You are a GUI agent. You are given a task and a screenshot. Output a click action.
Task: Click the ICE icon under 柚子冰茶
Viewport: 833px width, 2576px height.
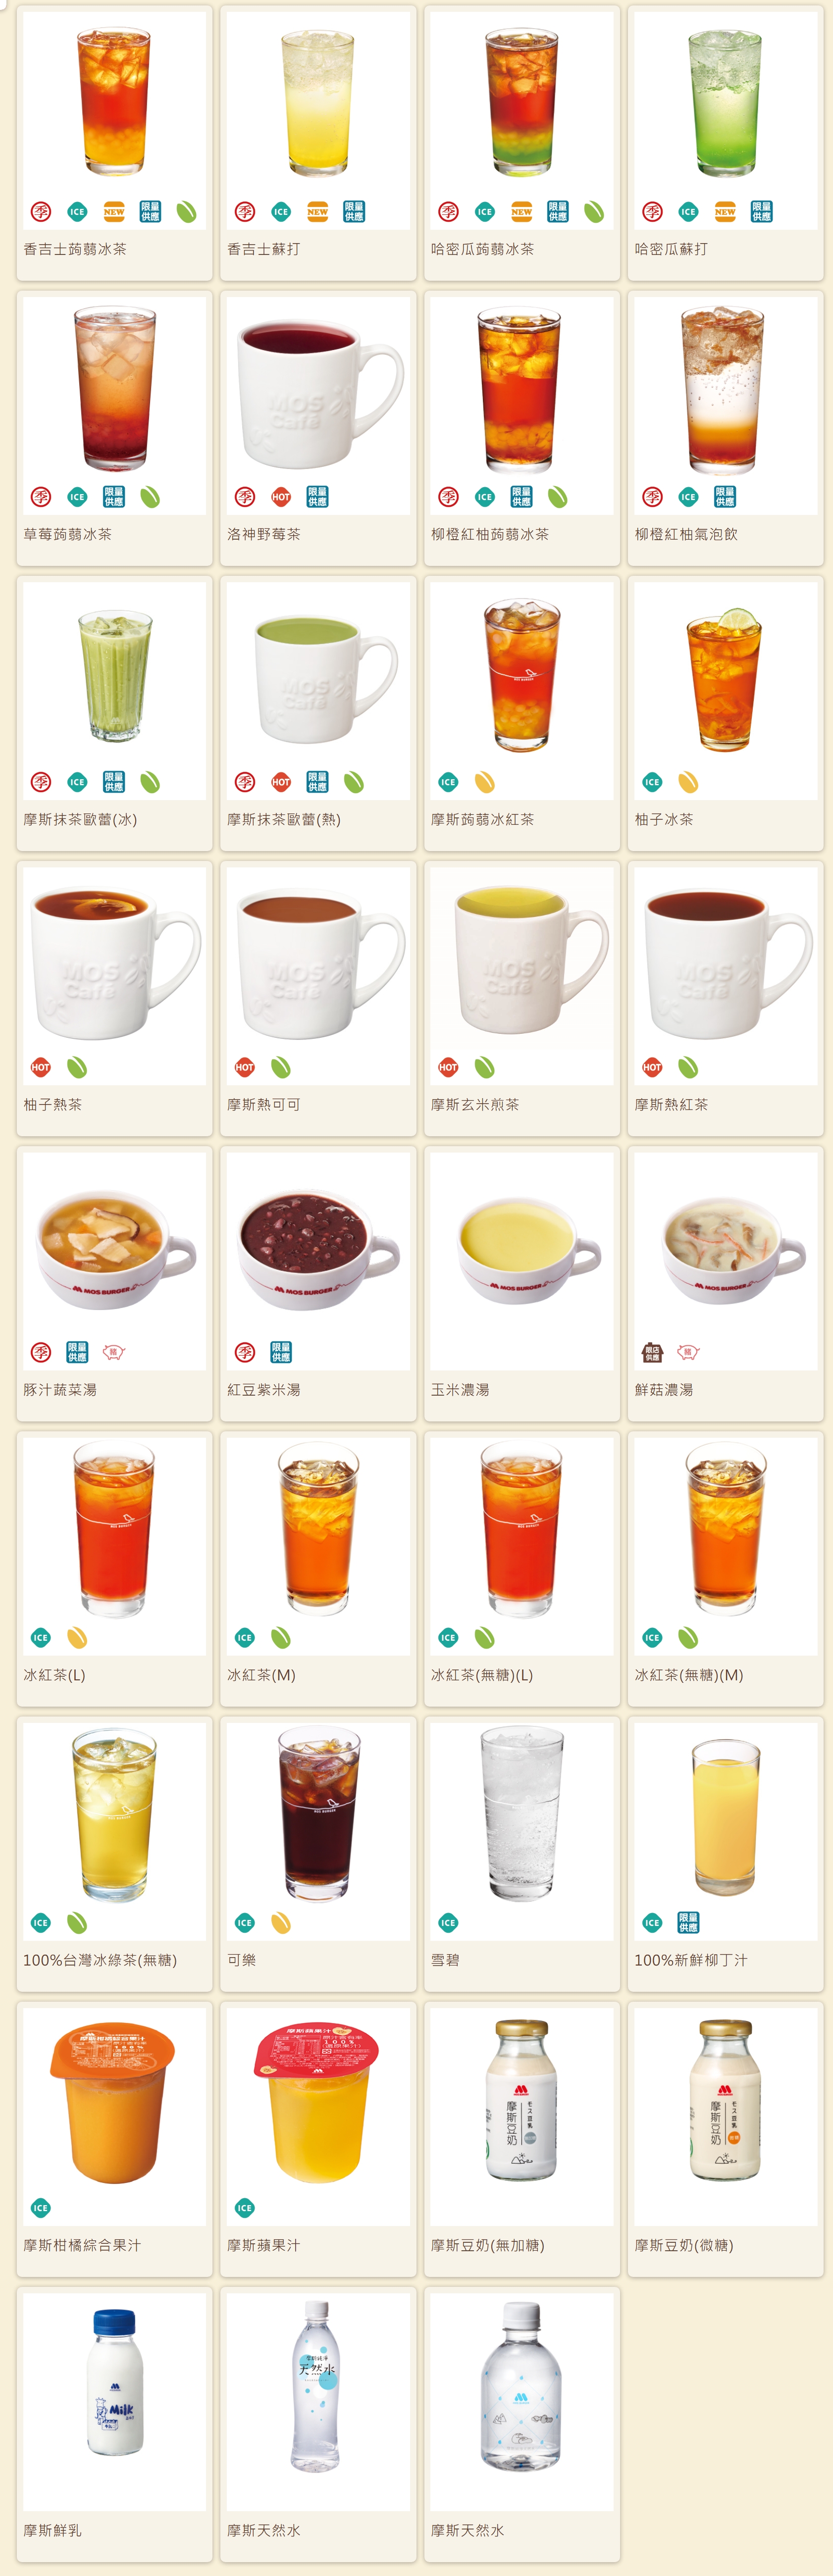click(652, 782)
